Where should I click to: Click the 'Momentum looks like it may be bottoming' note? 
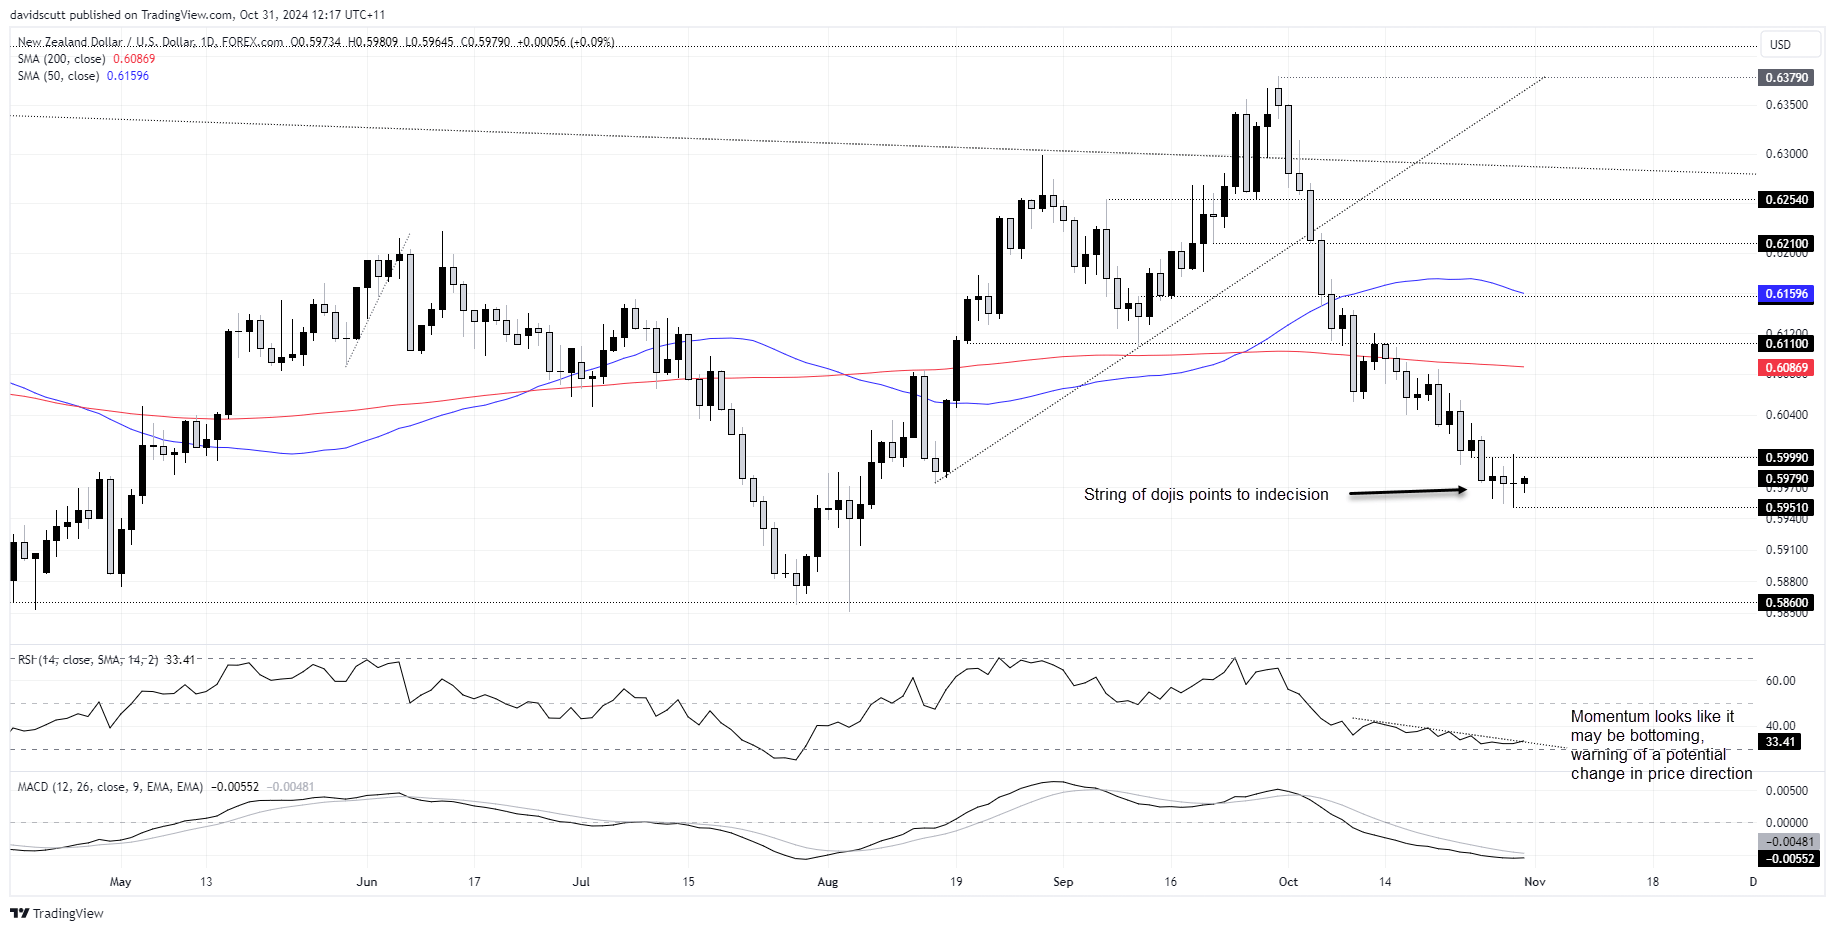click(1661, 745)
